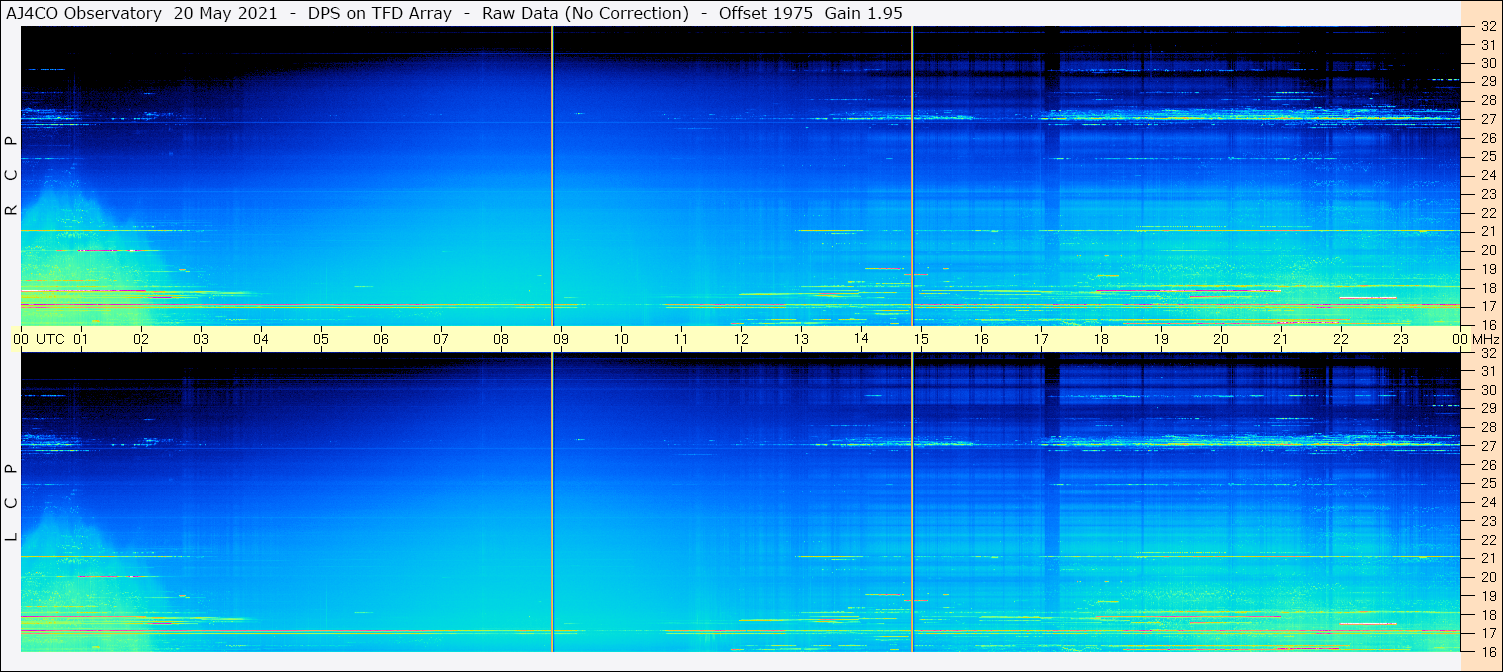1503x672 pixels.
Task: Select hour 17 on the time axis
Action: point(1041,339)
